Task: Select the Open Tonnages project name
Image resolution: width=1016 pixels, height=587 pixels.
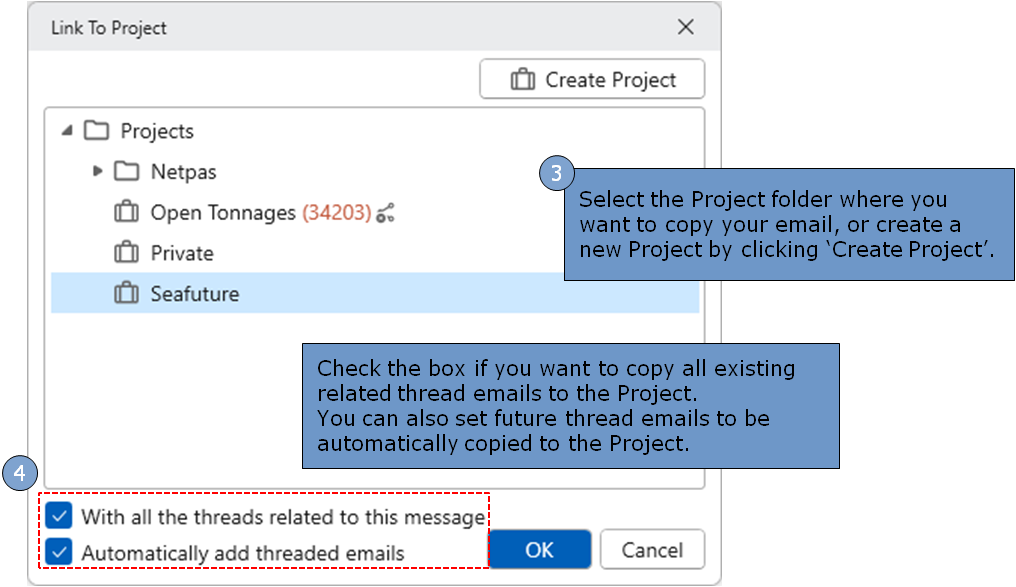Action: point(223,213)
